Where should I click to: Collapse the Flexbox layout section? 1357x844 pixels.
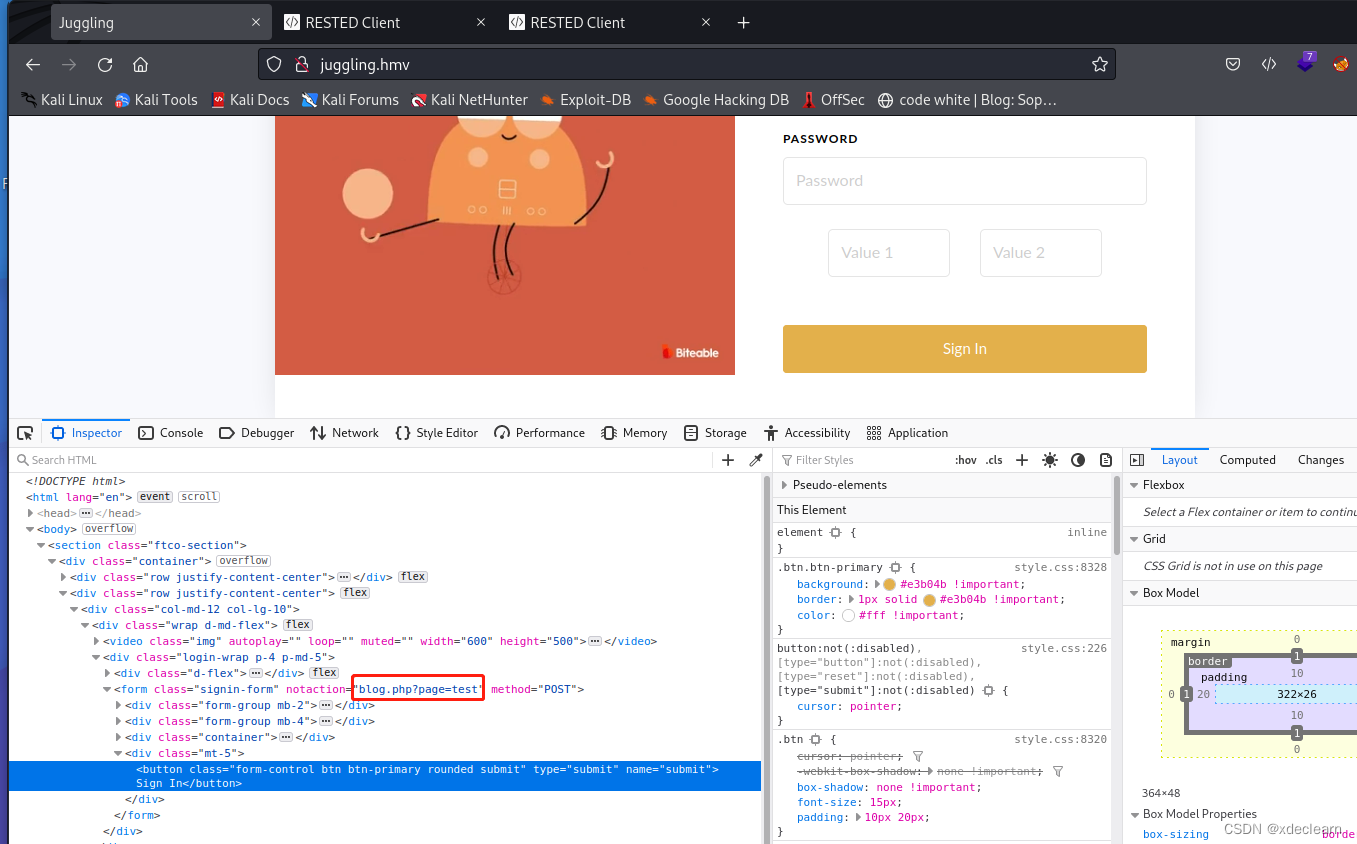1135,485
